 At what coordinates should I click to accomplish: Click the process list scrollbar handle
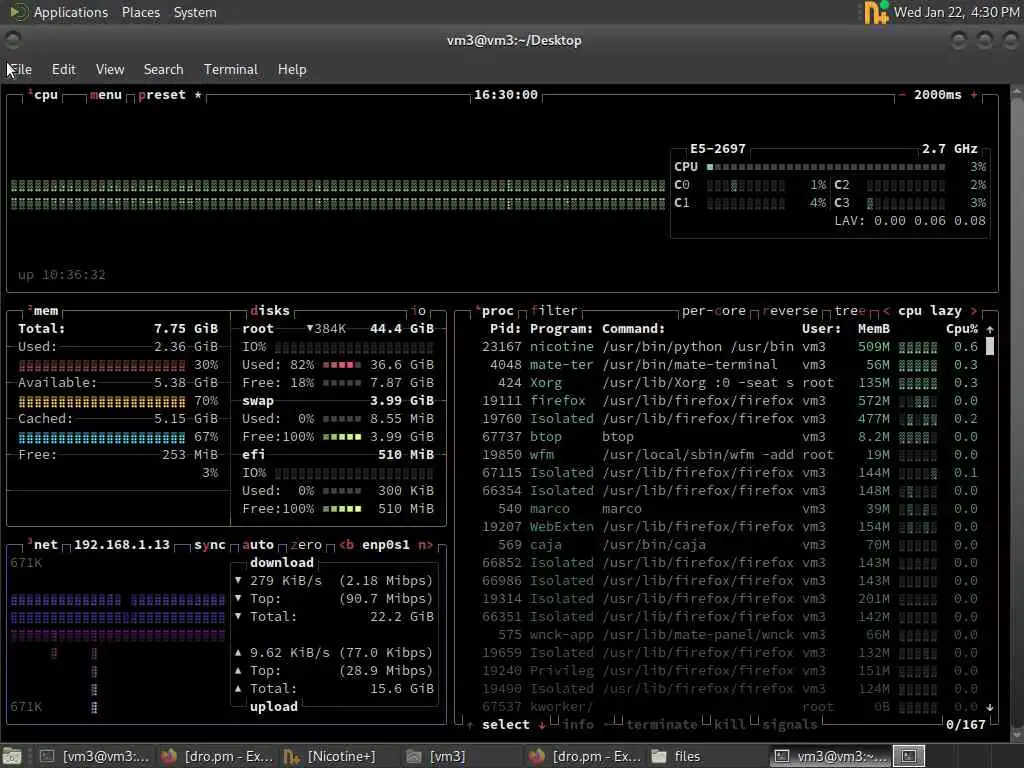click(x=990, y=346)
